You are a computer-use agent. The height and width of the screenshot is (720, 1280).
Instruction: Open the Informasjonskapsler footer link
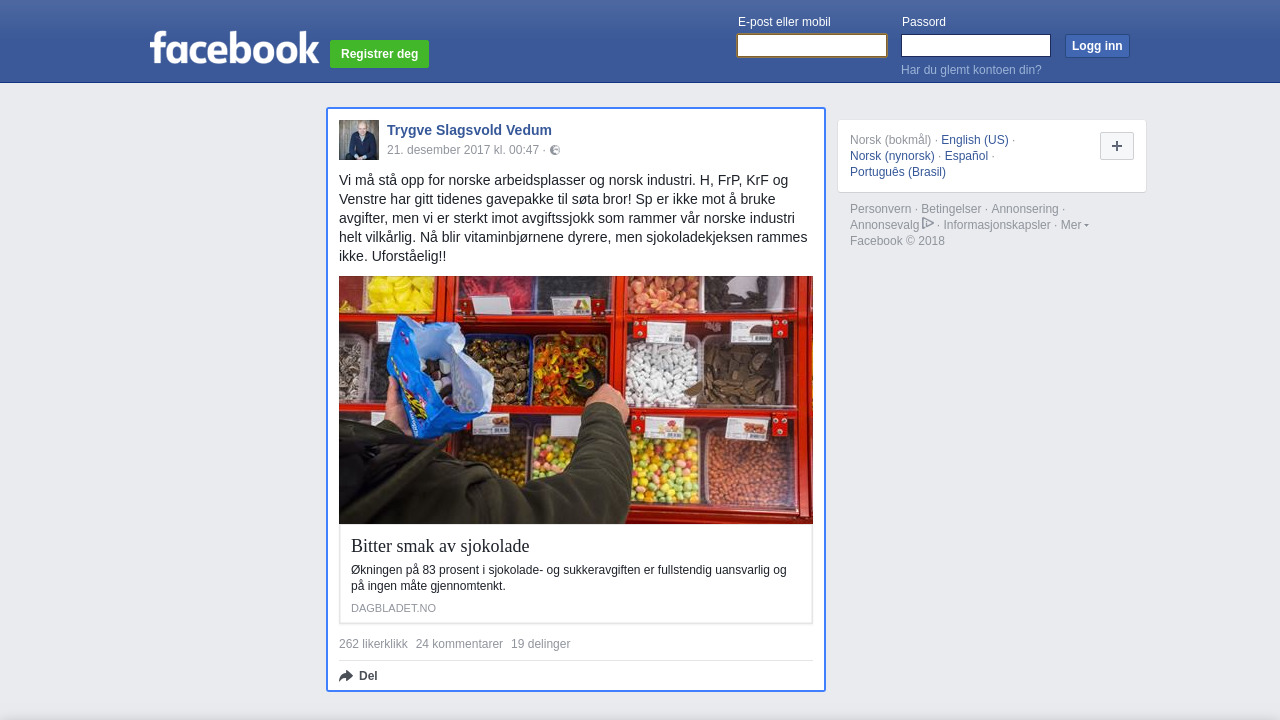pyautogui.click(x=997, y=225)
